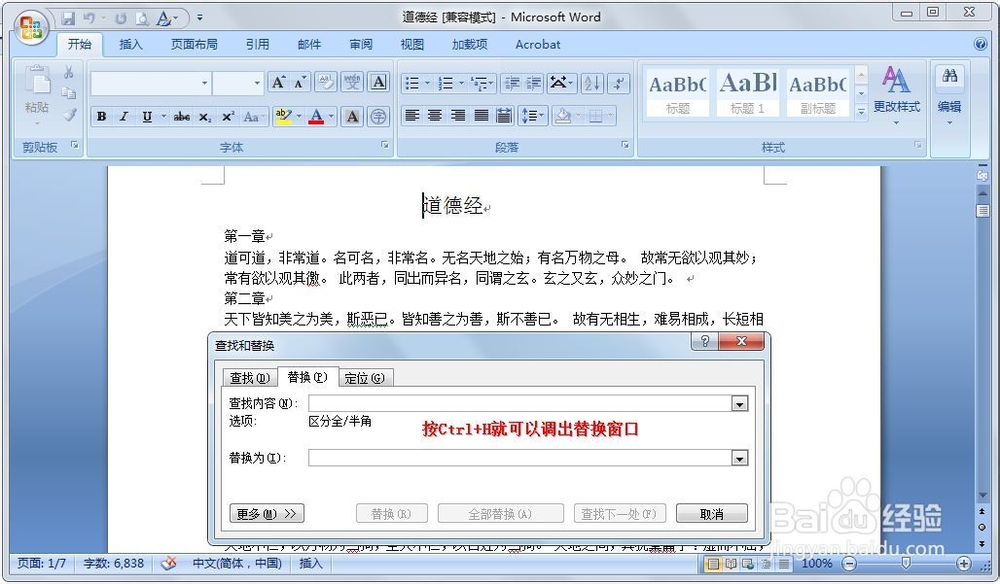This screenshot has height=584, width=1000.
Task: Open the 替换为 dropdown in dialog
Action: click(739, 457)
